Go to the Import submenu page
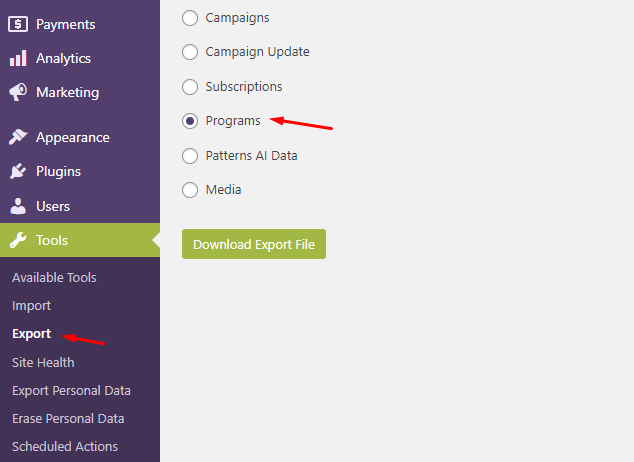Image resolution: width=634 pixels, height=462 pixels. coord(32,306)
